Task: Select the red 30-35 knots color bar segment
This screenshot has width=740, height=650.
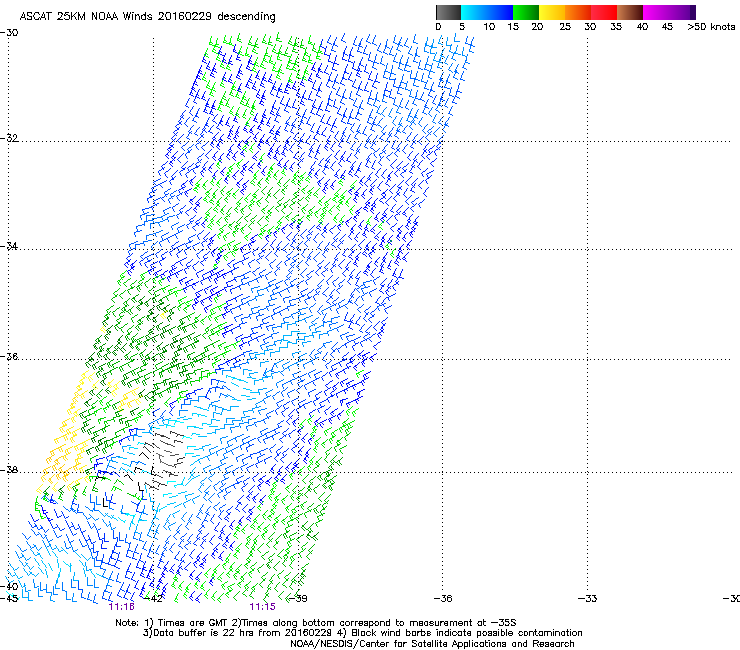Action: point(604,12)
